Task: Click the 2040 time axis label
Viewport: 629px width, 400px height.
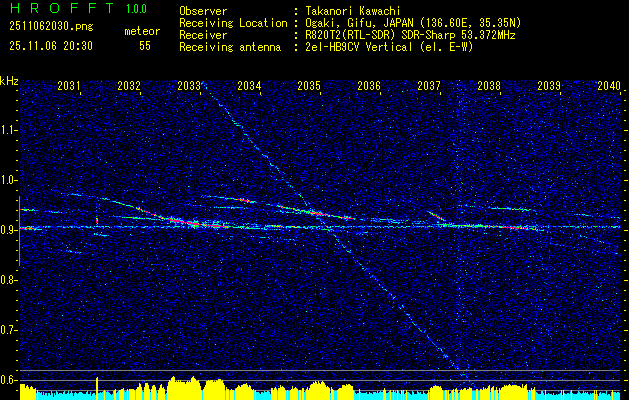Action: pyautogui.click(x=609, y=85)
